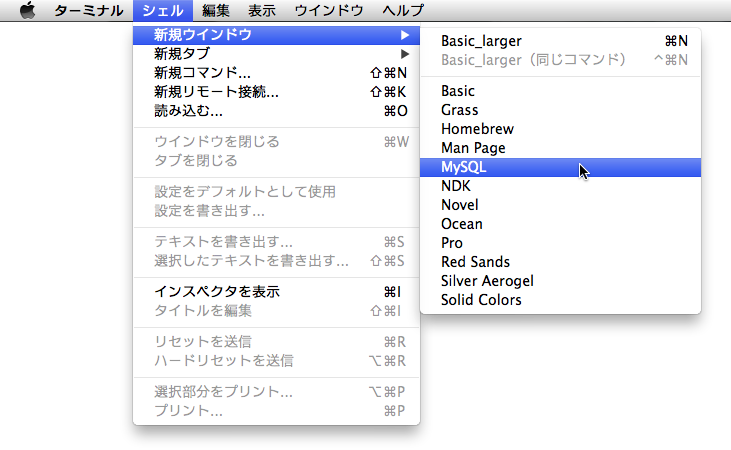This screenshot has width=731, height=450.
Task: Open the 表示 menu
Action: click(262, 10)
